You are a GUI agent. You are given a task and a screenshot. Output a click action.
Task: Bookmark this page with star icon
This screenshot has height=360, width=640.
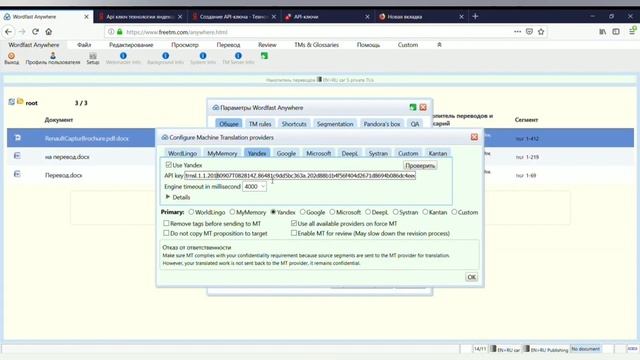pos(541,31)
